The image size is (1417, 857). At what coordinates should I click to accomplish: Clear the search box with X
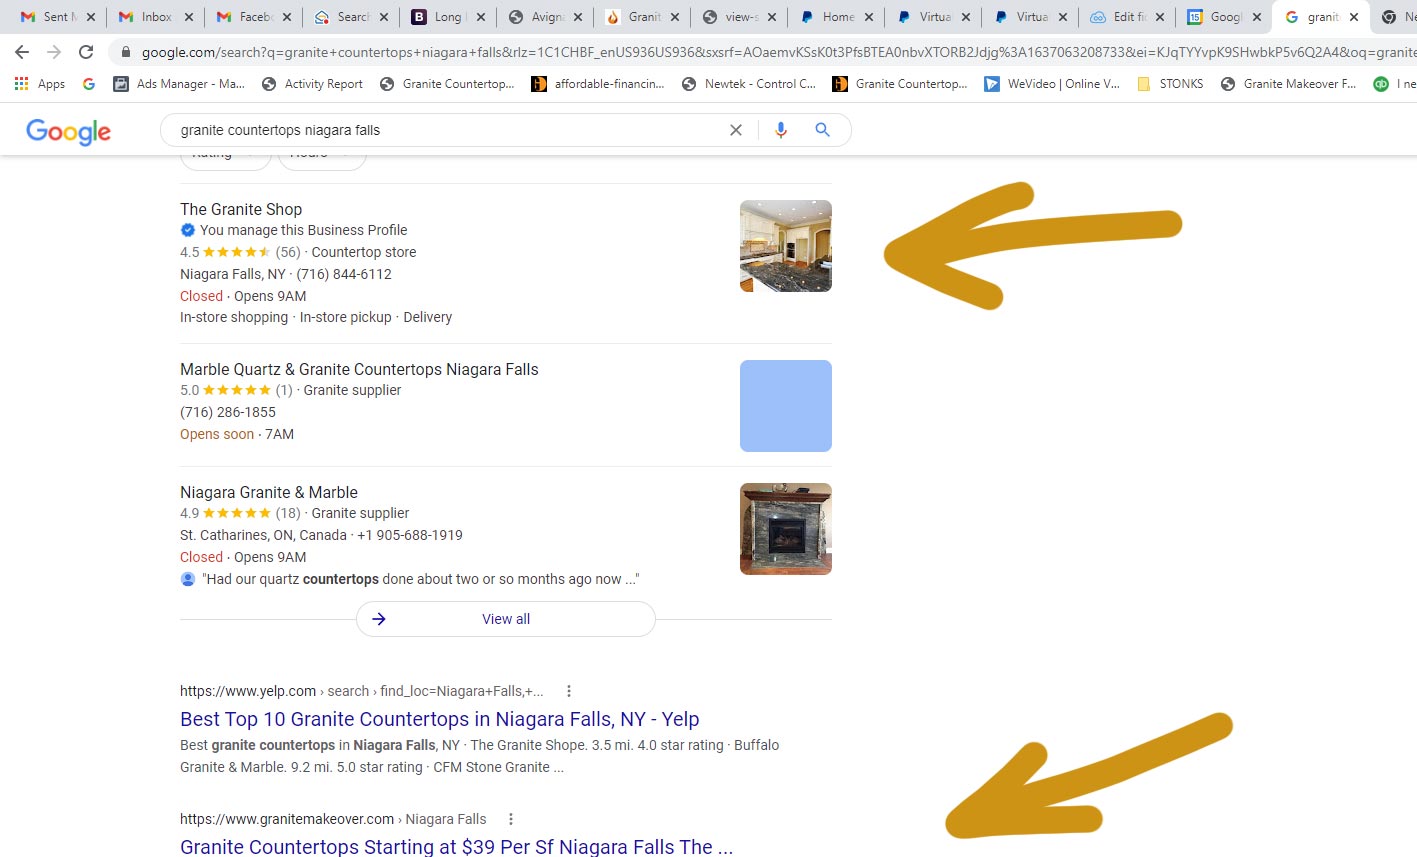coord(736,130)
